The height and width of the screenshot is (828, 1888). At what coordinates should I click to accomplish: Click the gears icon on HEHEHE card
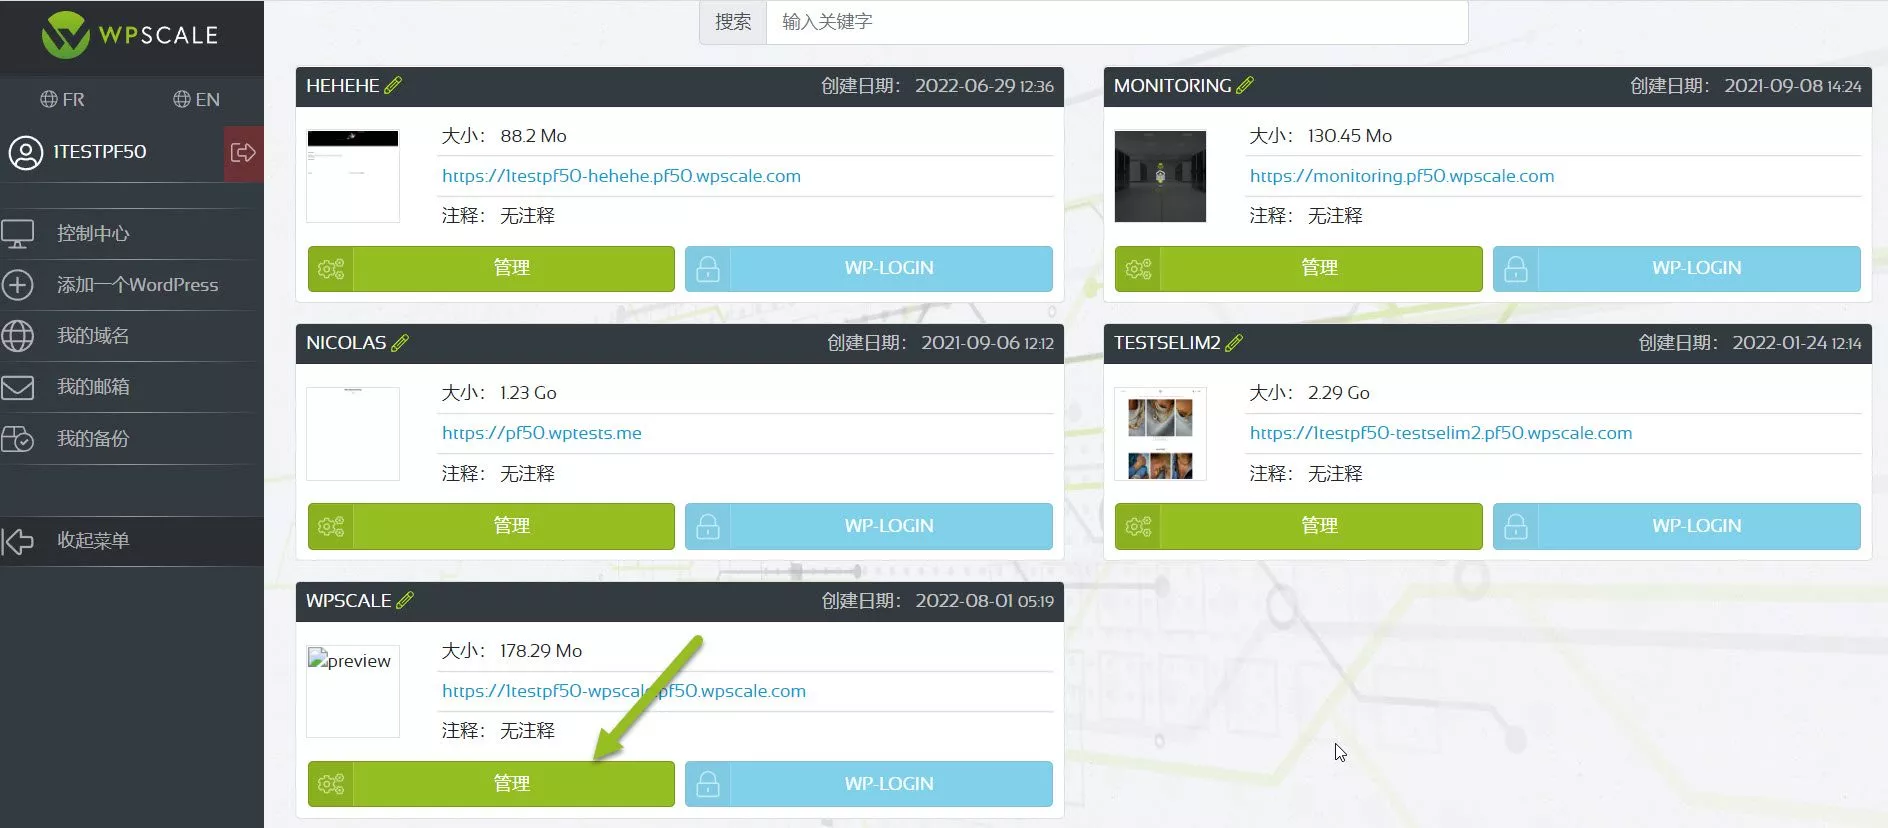click(x=331, y=269)
